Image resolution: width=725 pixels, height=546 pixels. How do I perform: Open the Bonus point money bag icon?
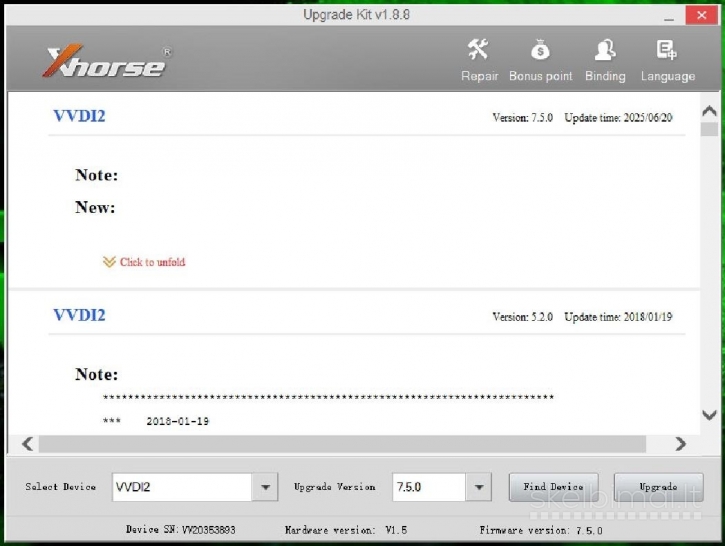point(540,50)
